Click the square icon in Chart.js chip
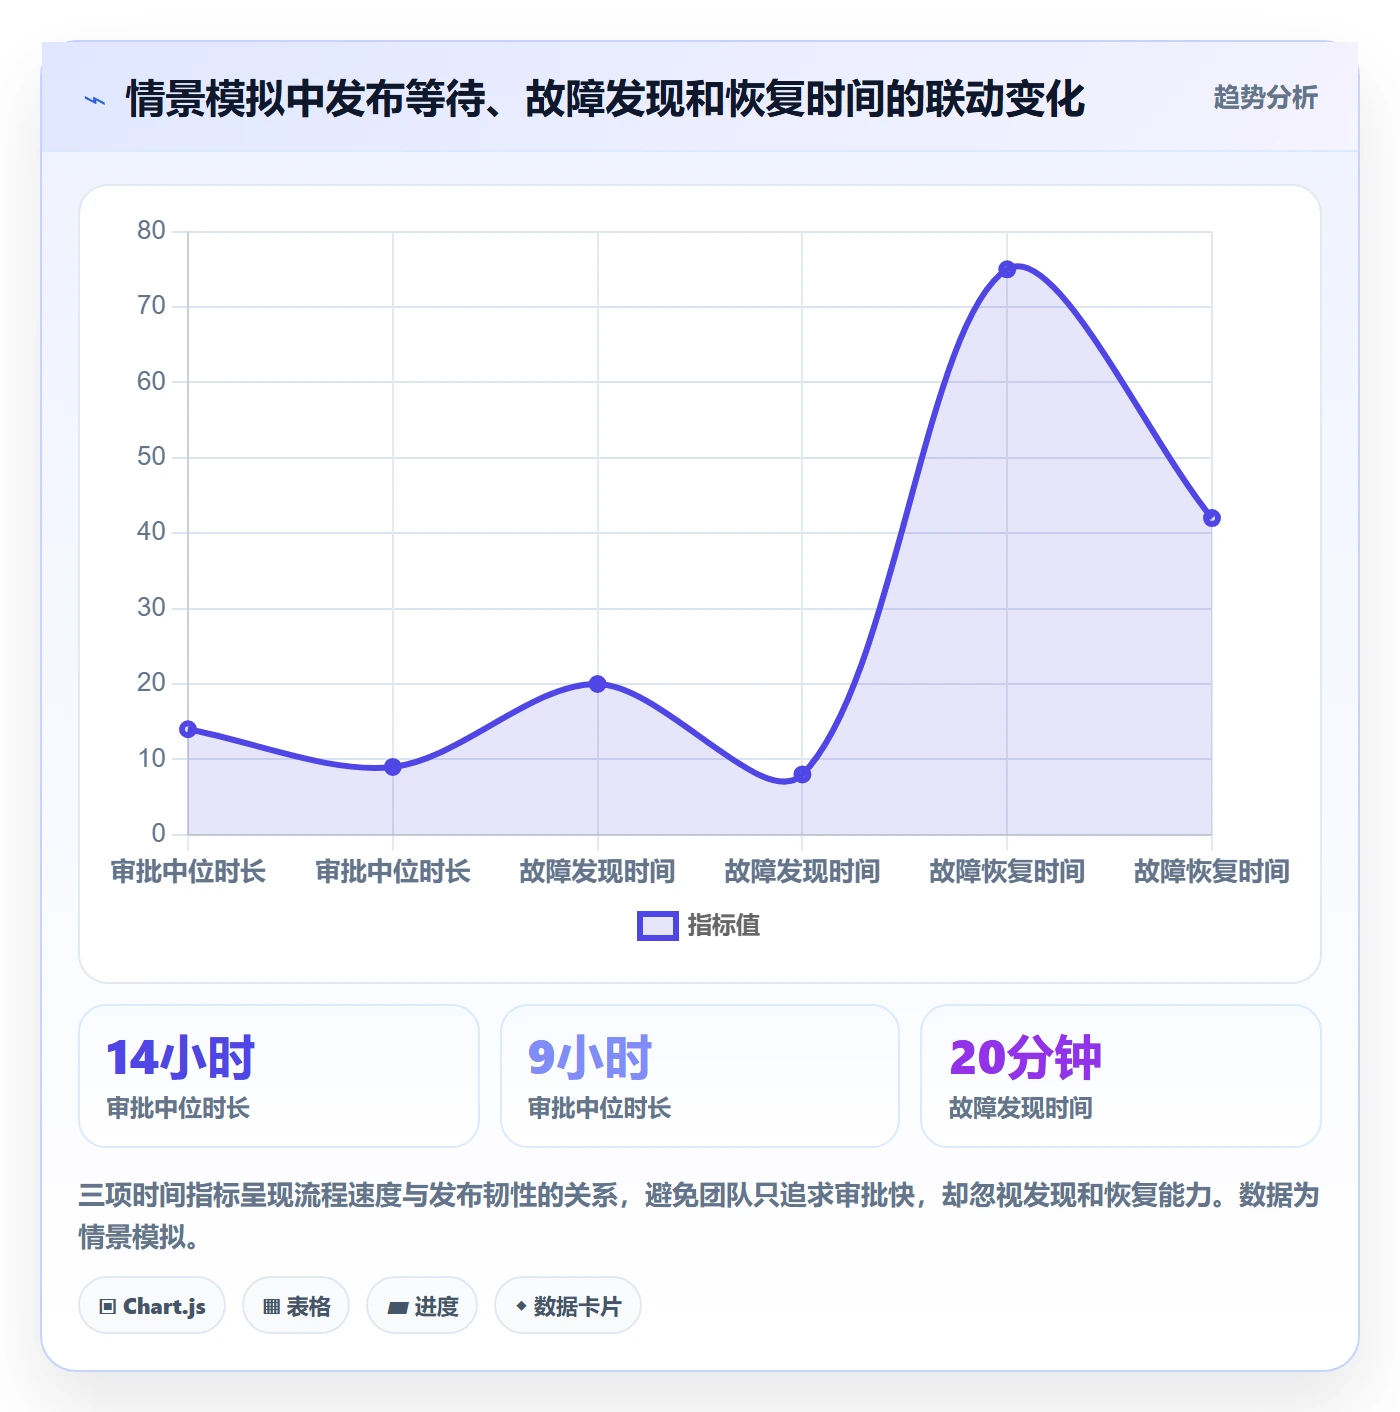 (x=108, y=1307)
